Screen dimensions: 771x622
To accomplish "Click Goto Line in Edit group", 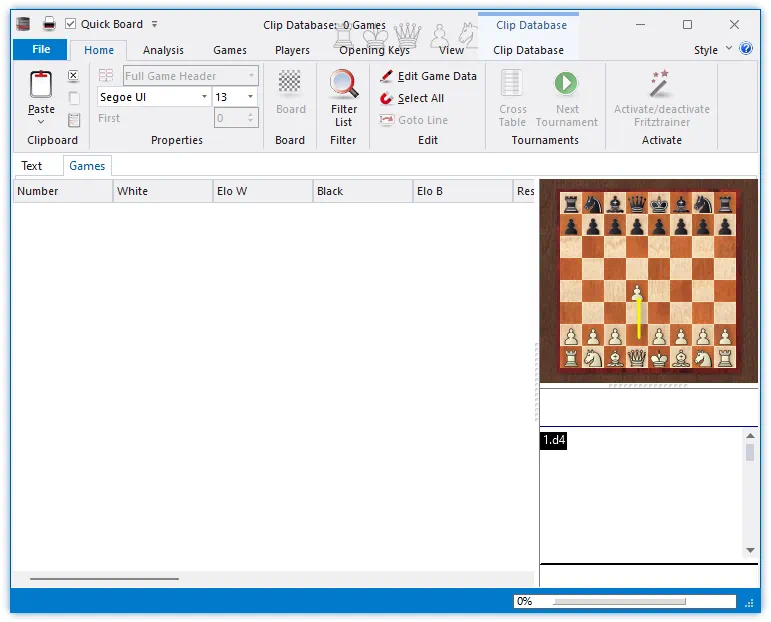I will coord(414,120).
